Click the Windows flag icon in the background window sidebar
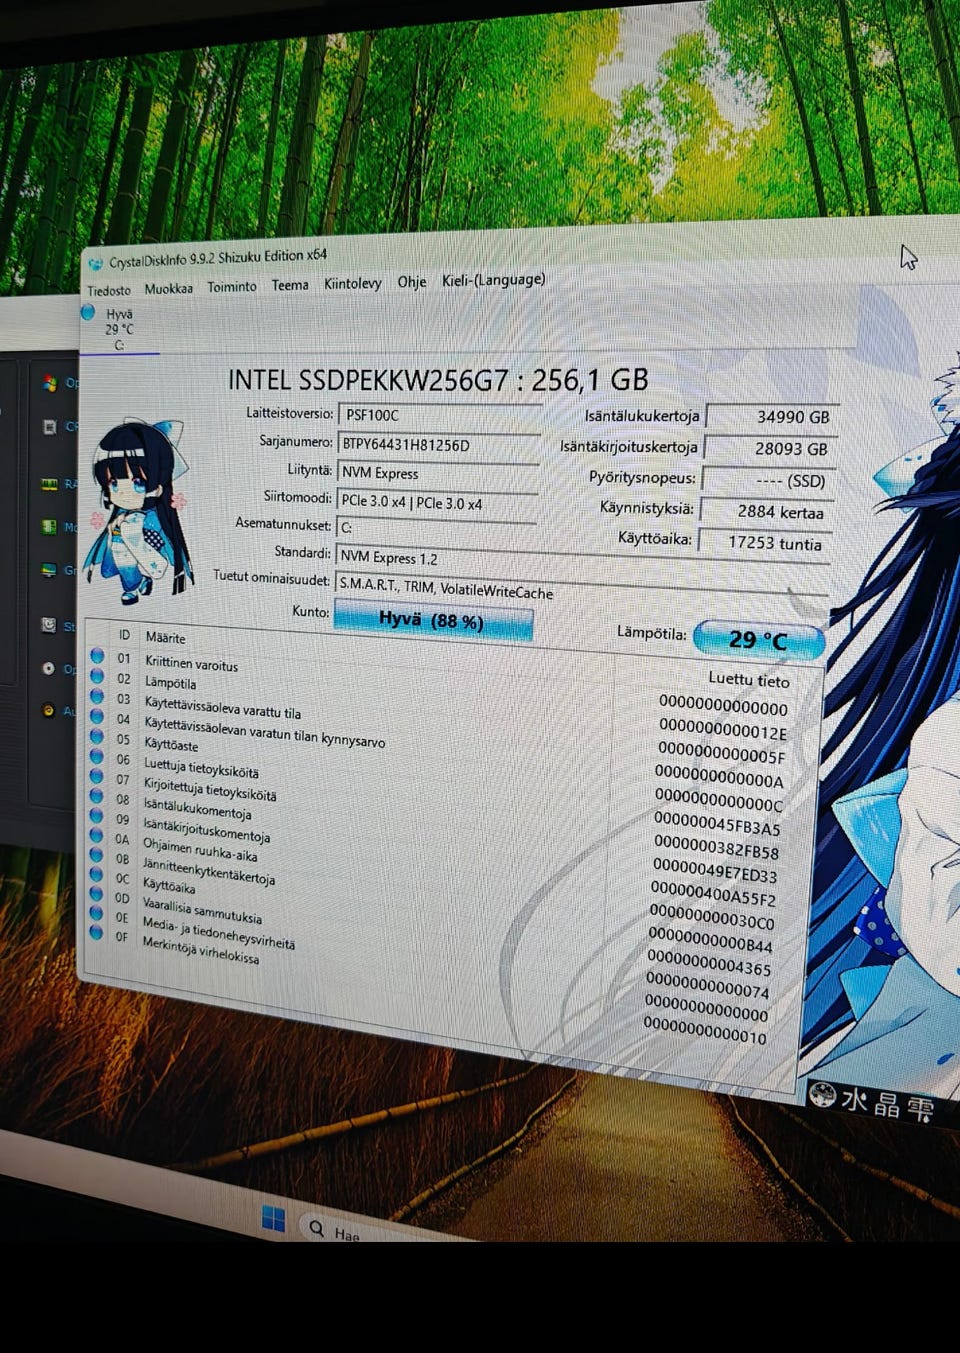The width and height of the screenshot is (960, 1353). tap(49, 383)
